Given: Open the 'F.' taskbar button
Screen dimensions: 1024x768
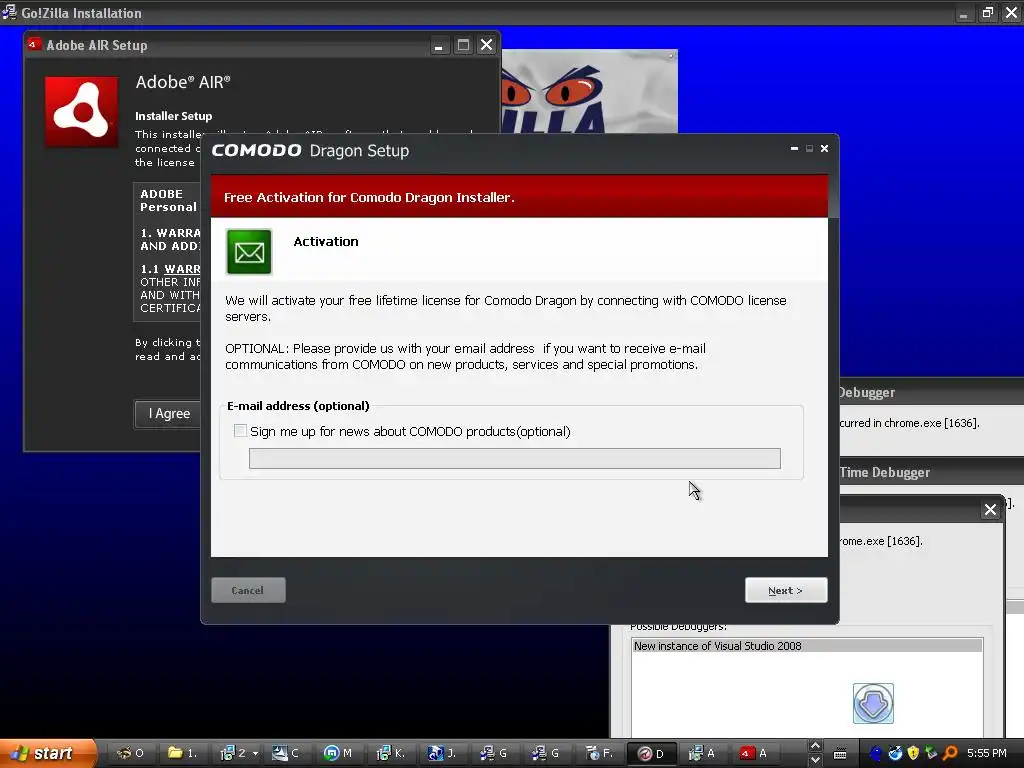Looking at the screenshot, I should pyautogui.click(x=599, y=753).
